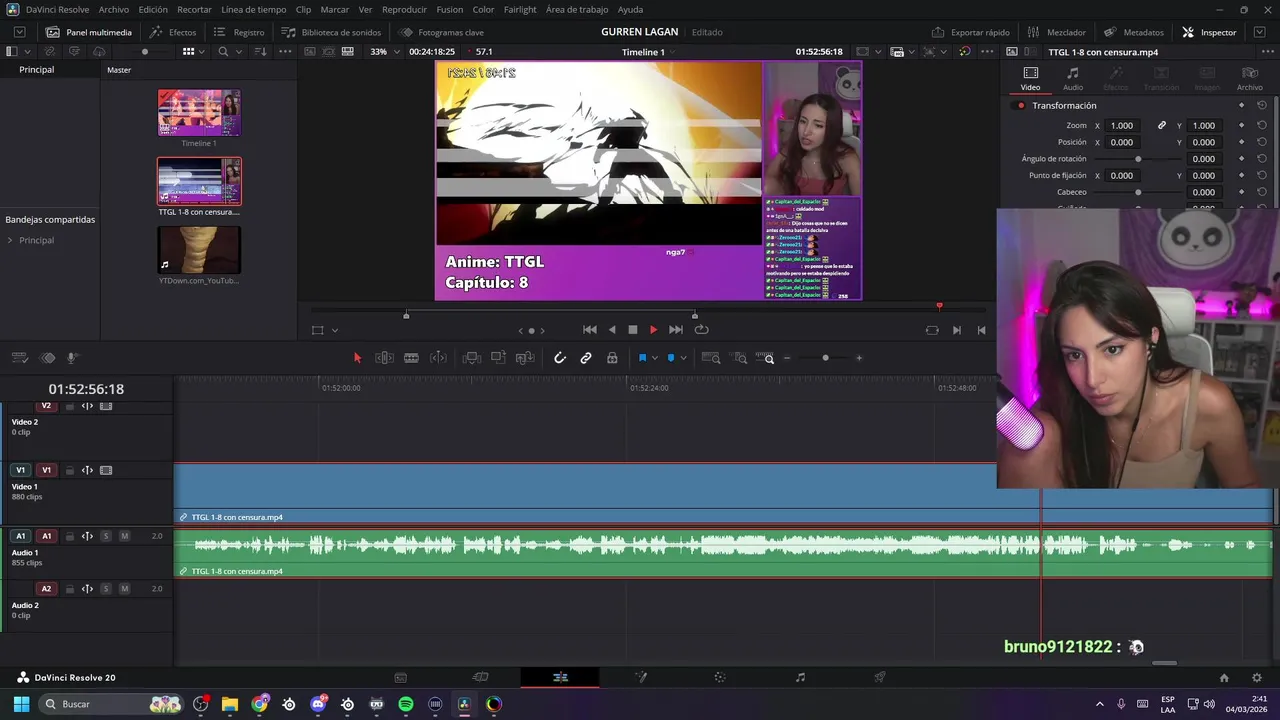Adjust the timeline zoom slider
Viewport: 1280px width, 720px height.
[825, 358]
